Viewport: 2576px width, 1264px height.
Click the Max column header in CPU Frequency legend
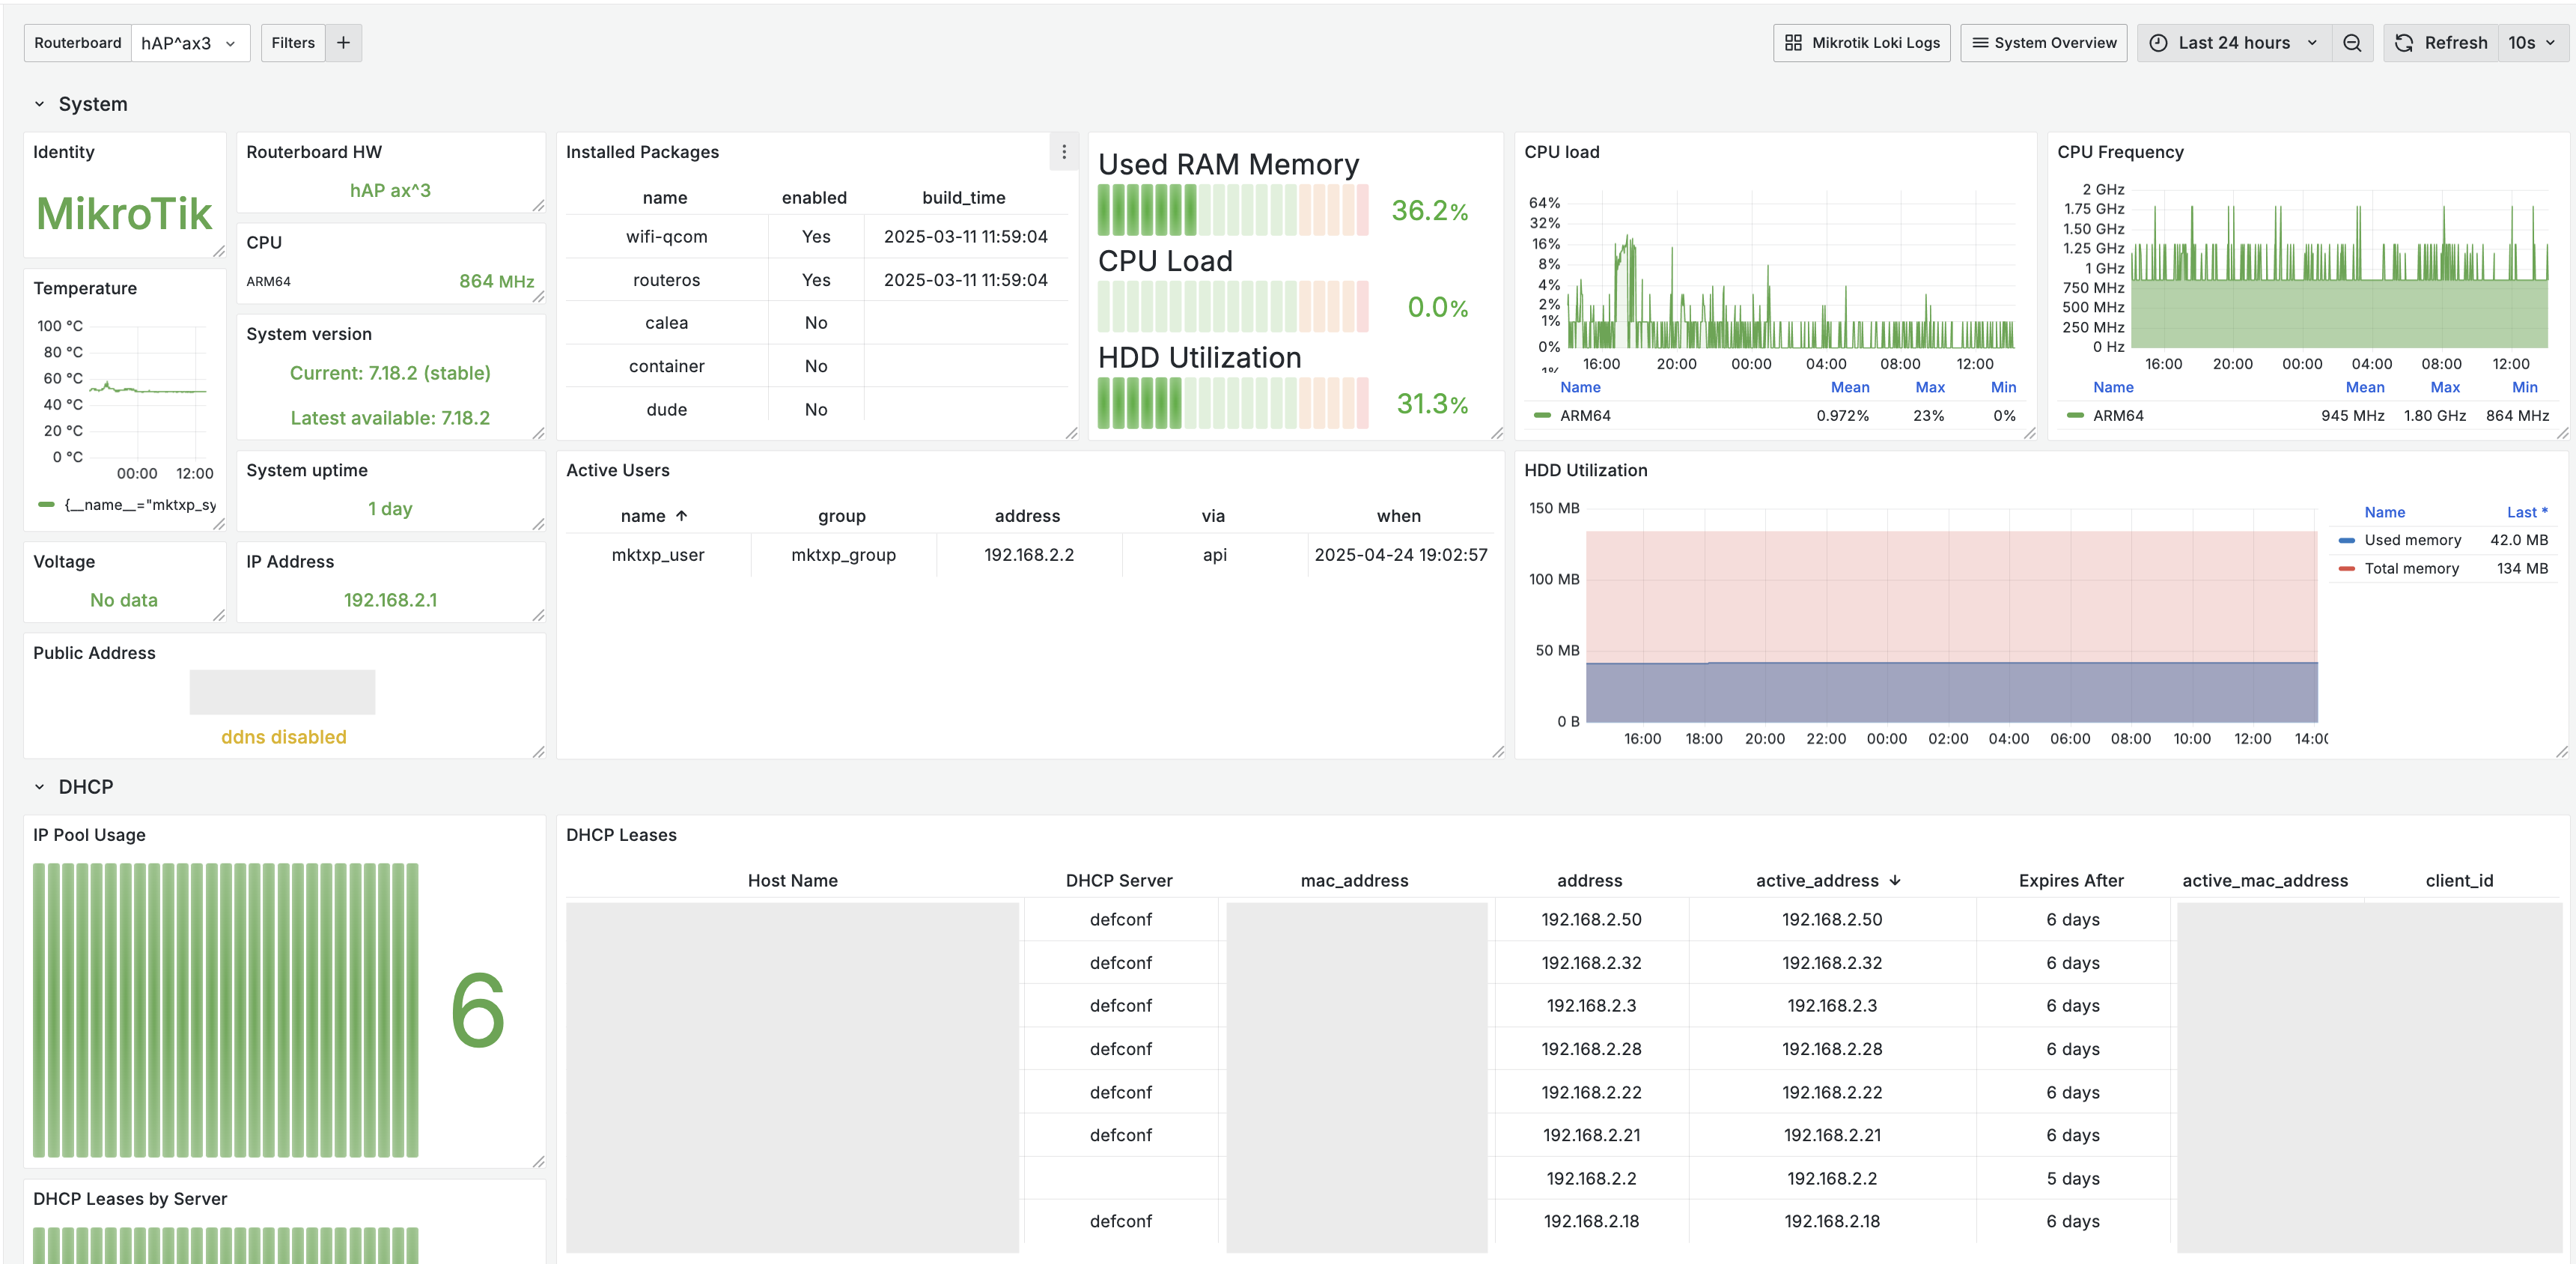[x=2444, y=387]
